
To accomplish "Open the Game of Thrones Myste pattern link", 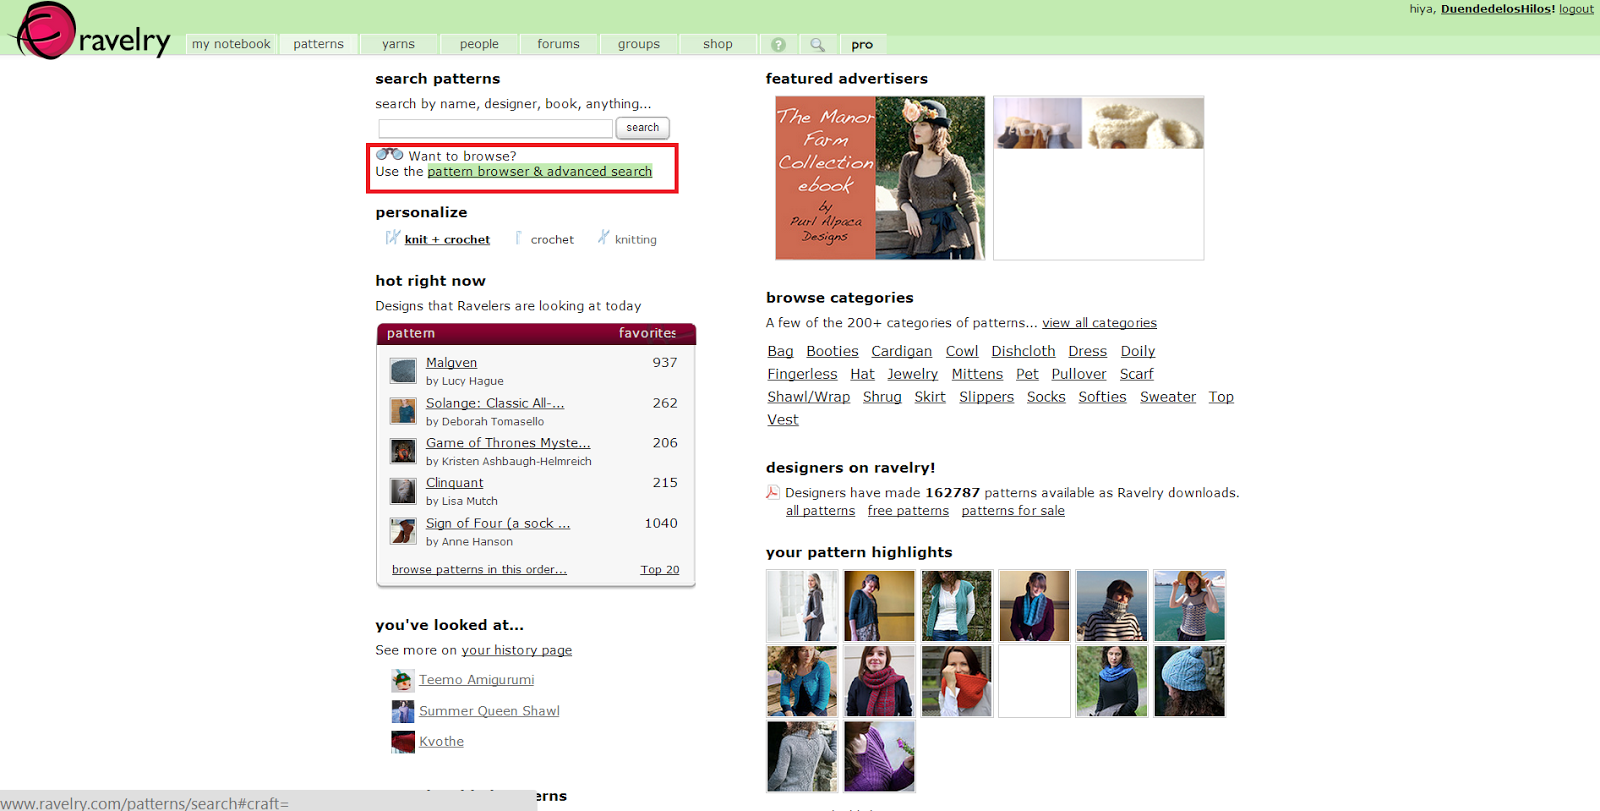I will point(508,443).
